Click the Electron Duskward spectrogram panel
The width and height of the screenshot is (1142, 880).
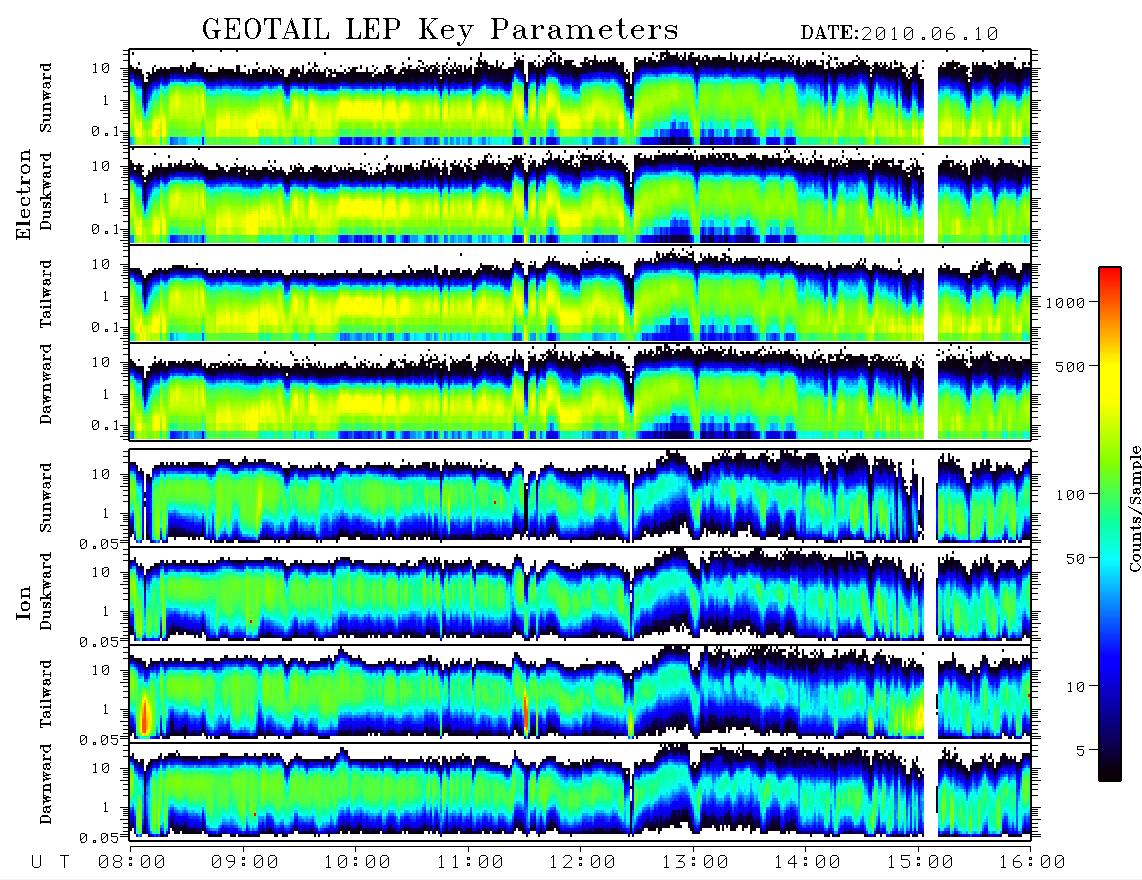(580, 196)
